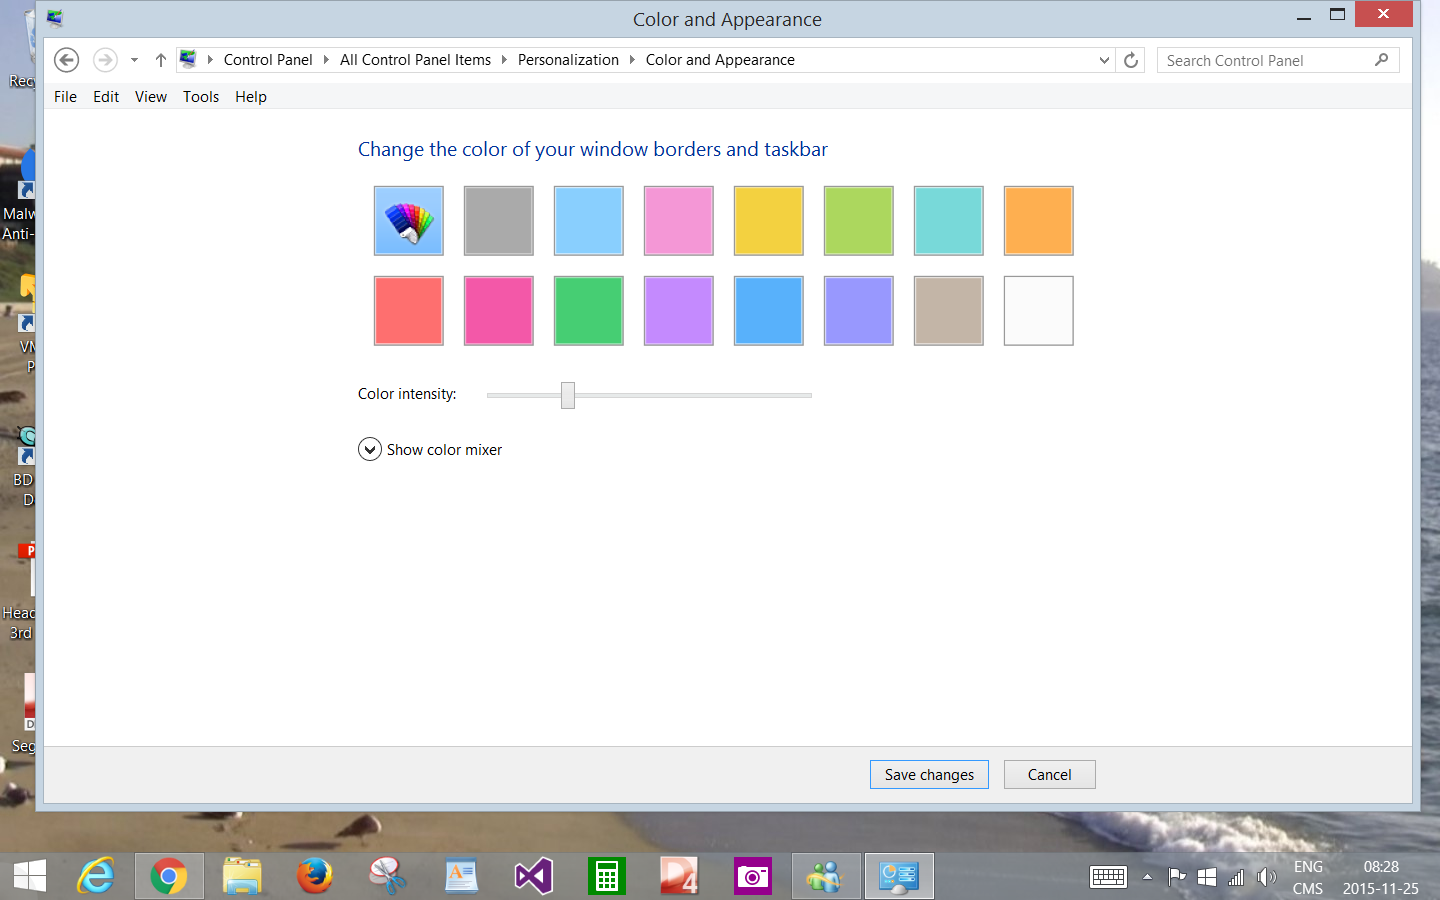Choose the purple color swatch

678,310
